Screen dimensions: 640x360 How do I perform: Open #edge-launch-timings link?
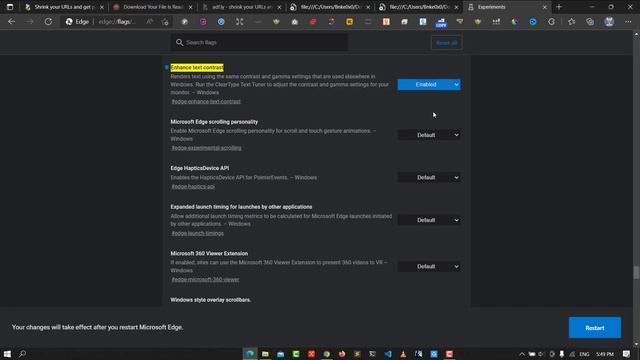click(x=198, y=233)
